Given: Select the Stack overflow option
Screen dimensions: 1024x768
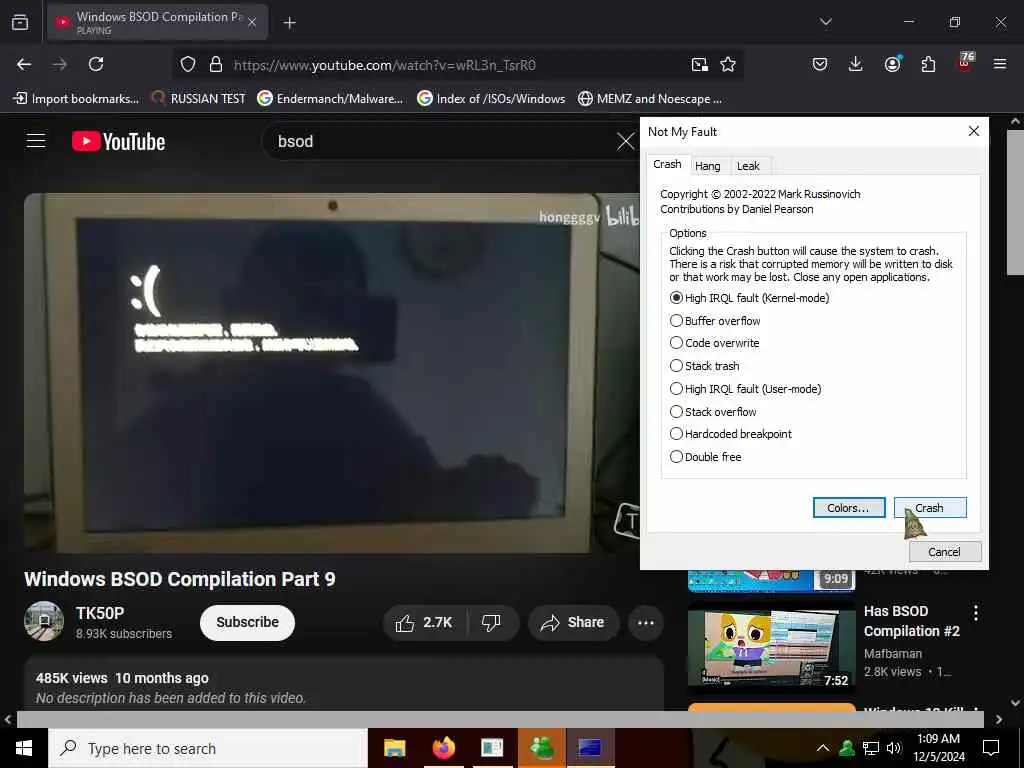Looking at the screenshot, I should [x=713, y=411].
